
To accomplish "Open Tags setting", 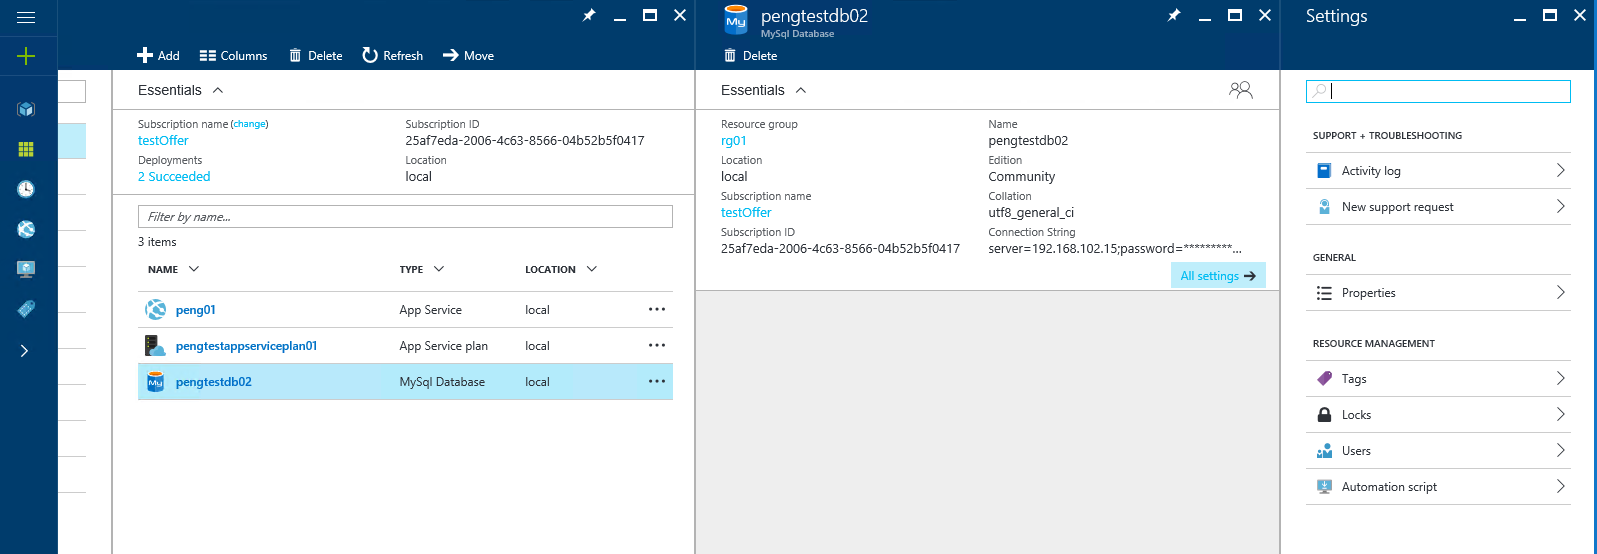I will 1438,379.
